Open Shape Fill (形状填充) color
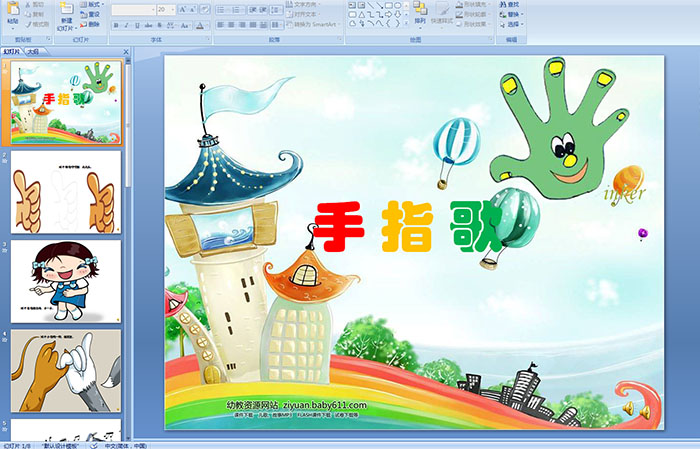 pyautogui.click(x=474, y=4)
